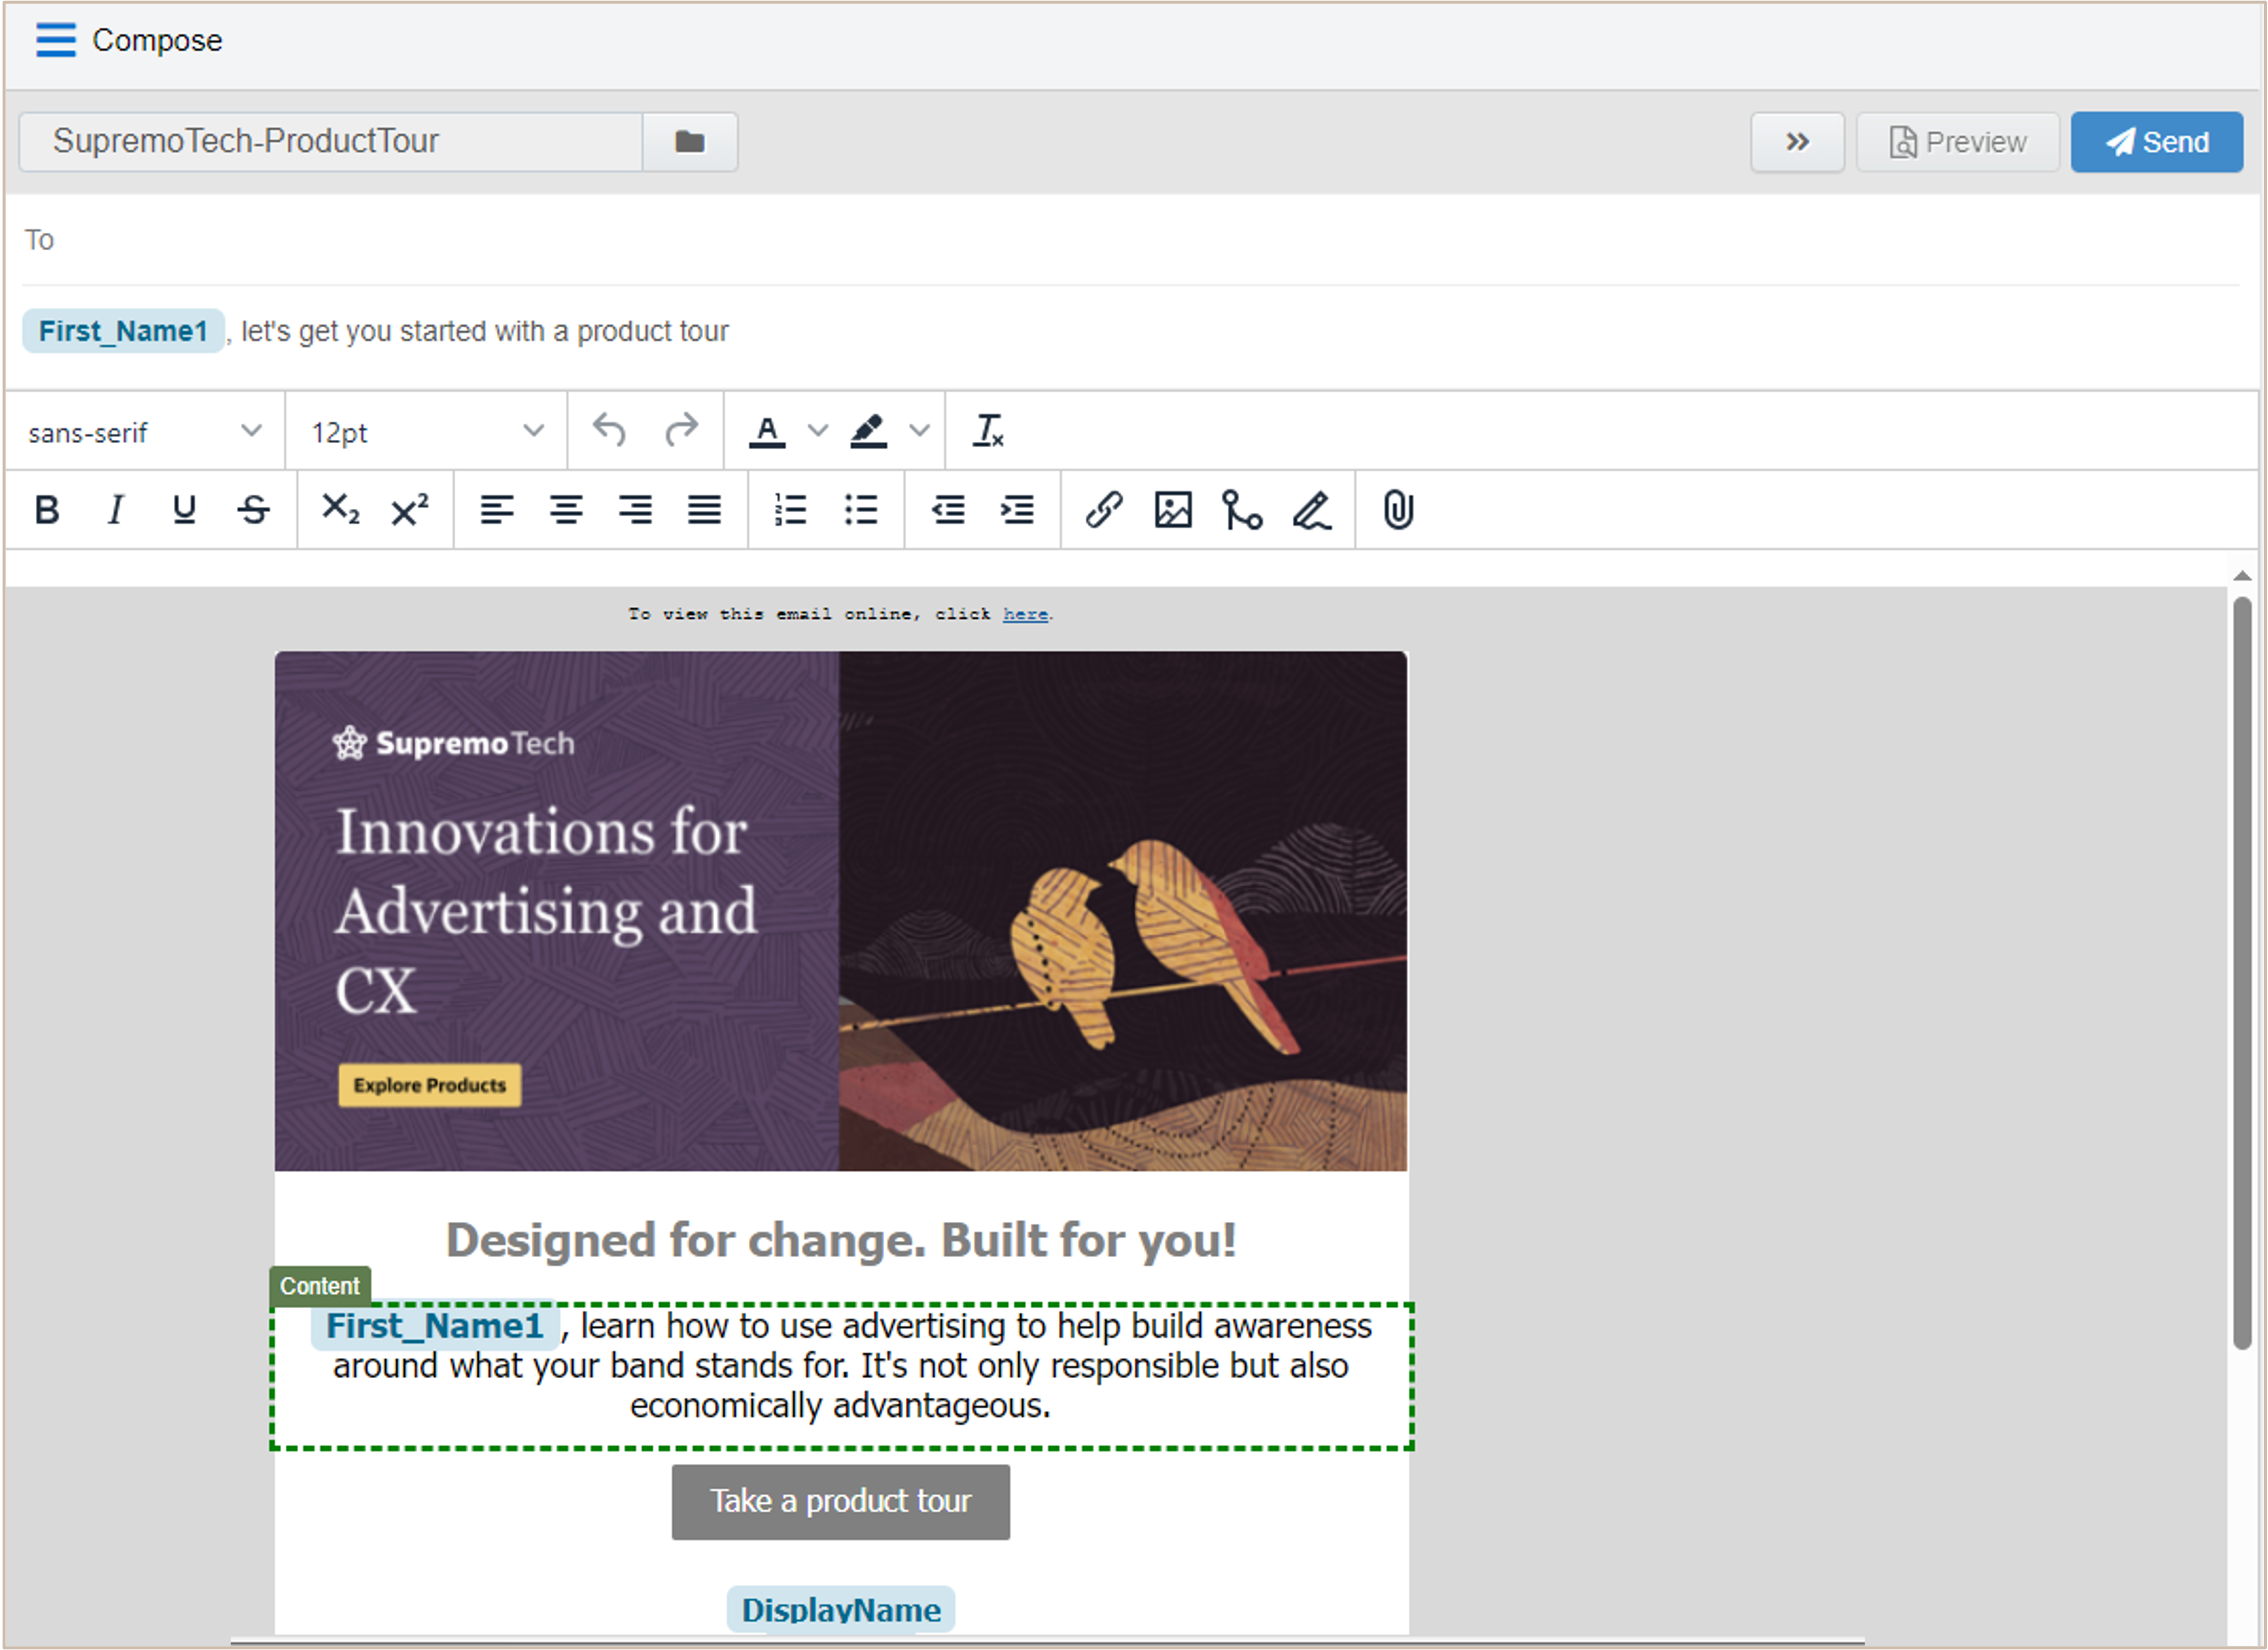This screenshot has height=1650, width=2268.
Task: Toggle strikethrough formatting
Action: tap(254, 510)
